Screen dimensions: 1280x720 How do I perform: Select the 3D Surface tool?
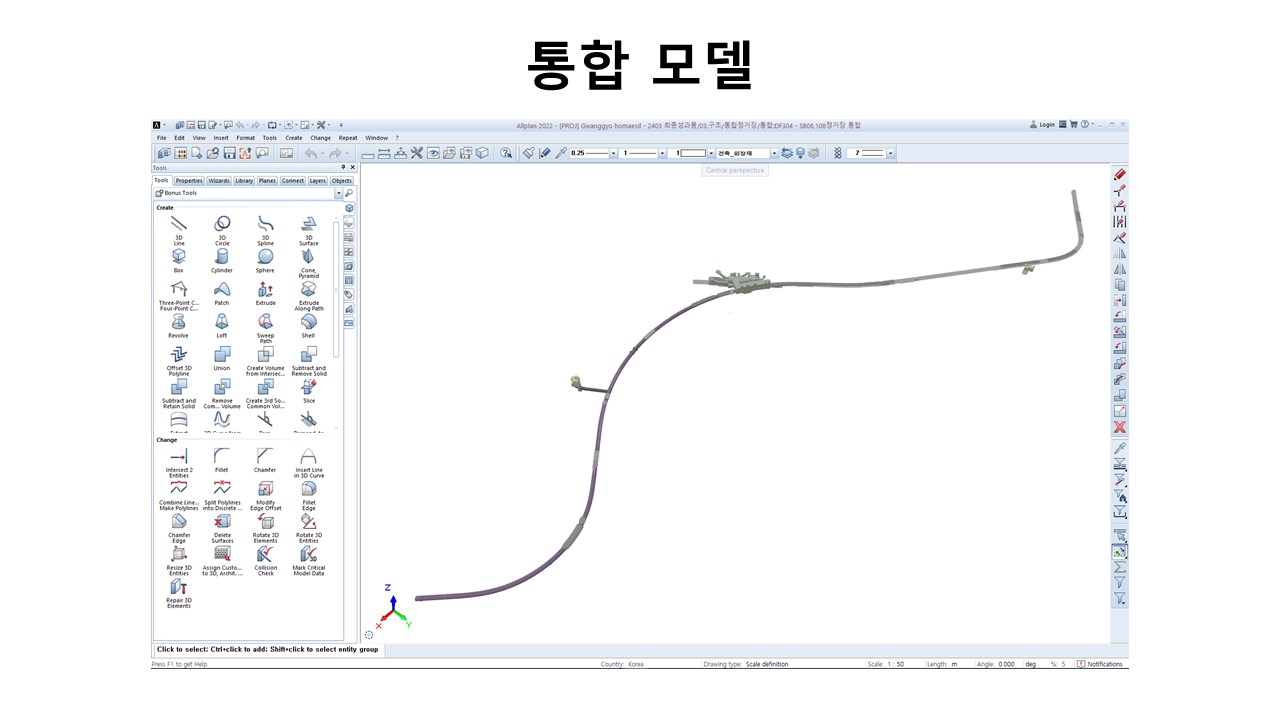pyautogui.click(x=309, y=229)
